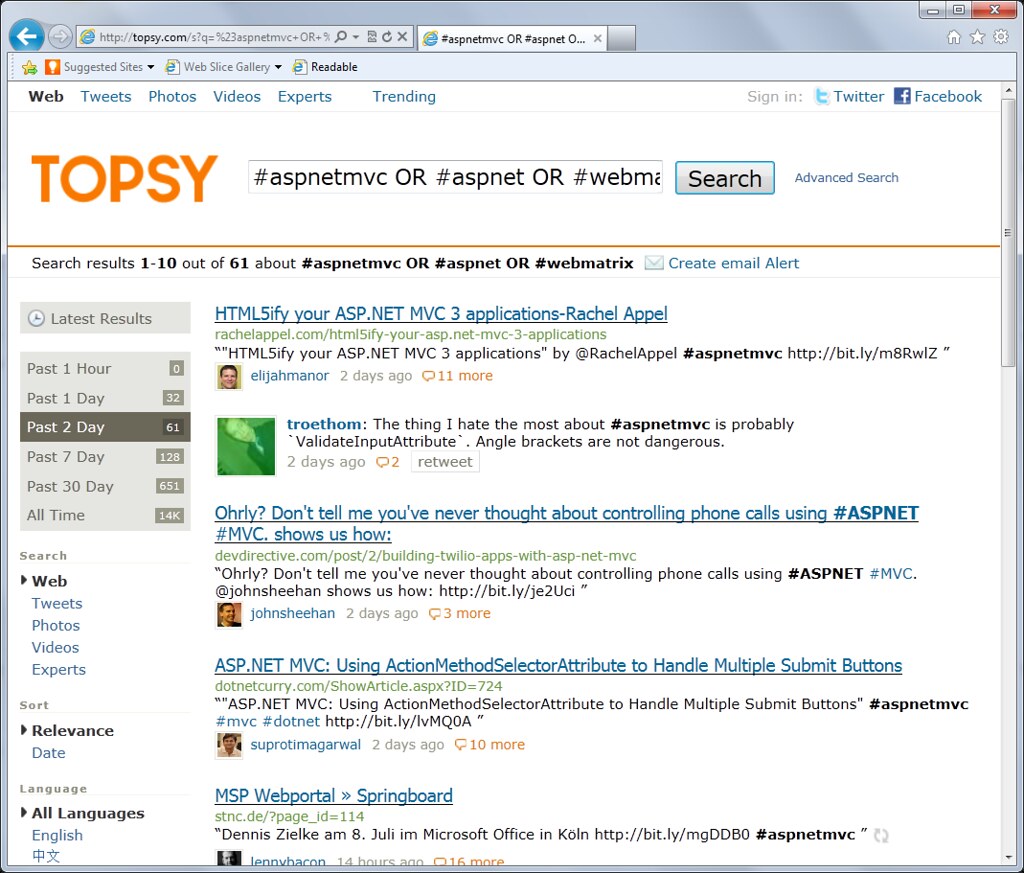1024x873 pixels.
Task: Open the address bar dropdown arrow
Action: point(356,37)
